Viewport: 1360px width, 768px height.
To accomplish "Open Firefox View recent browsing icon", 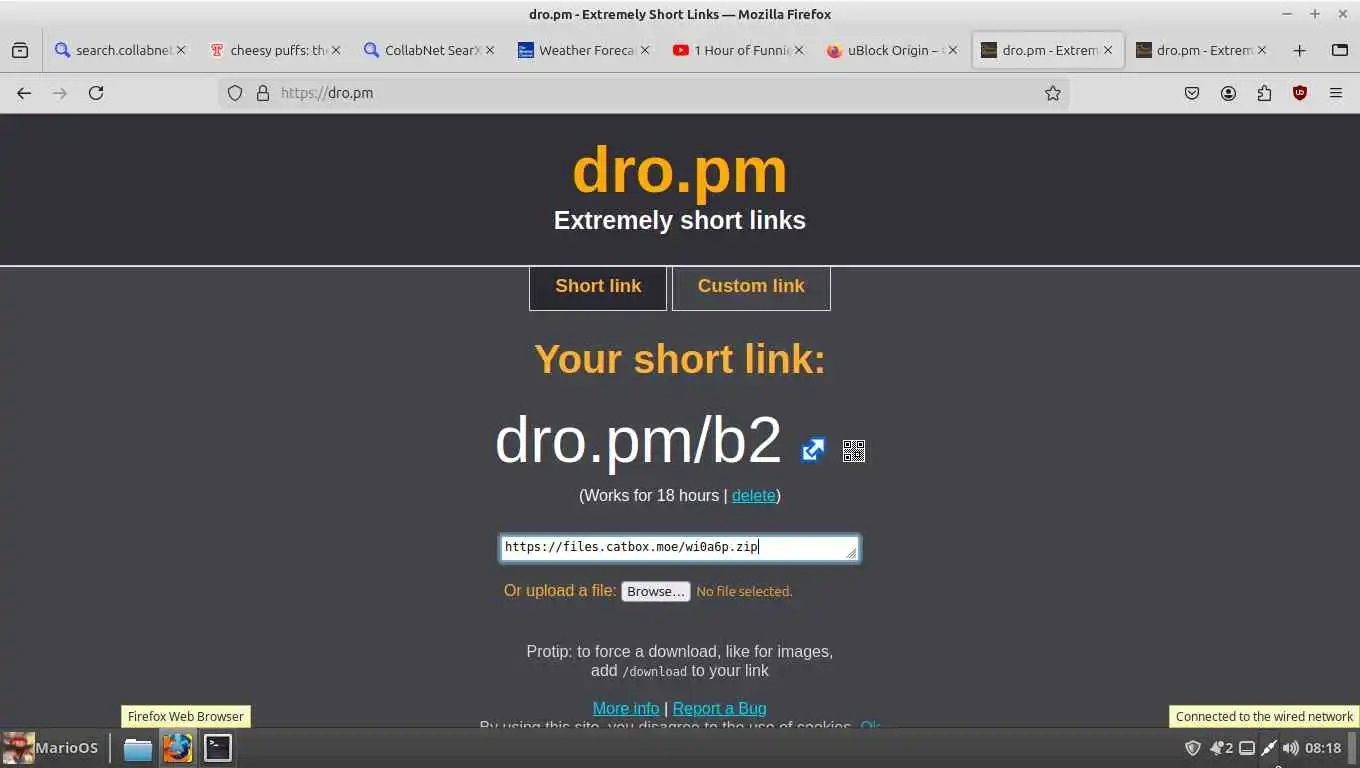I will point(20,50).
